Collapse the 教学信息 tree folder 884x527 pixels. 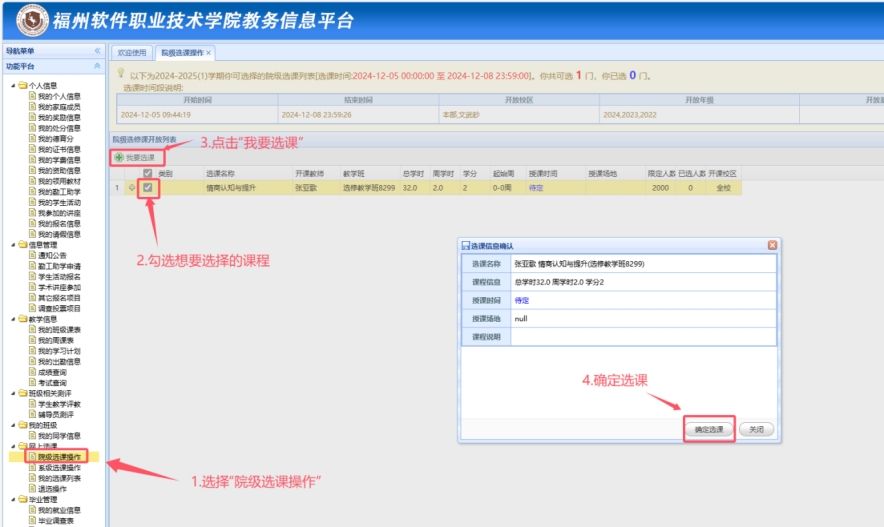tap(12, 319)
